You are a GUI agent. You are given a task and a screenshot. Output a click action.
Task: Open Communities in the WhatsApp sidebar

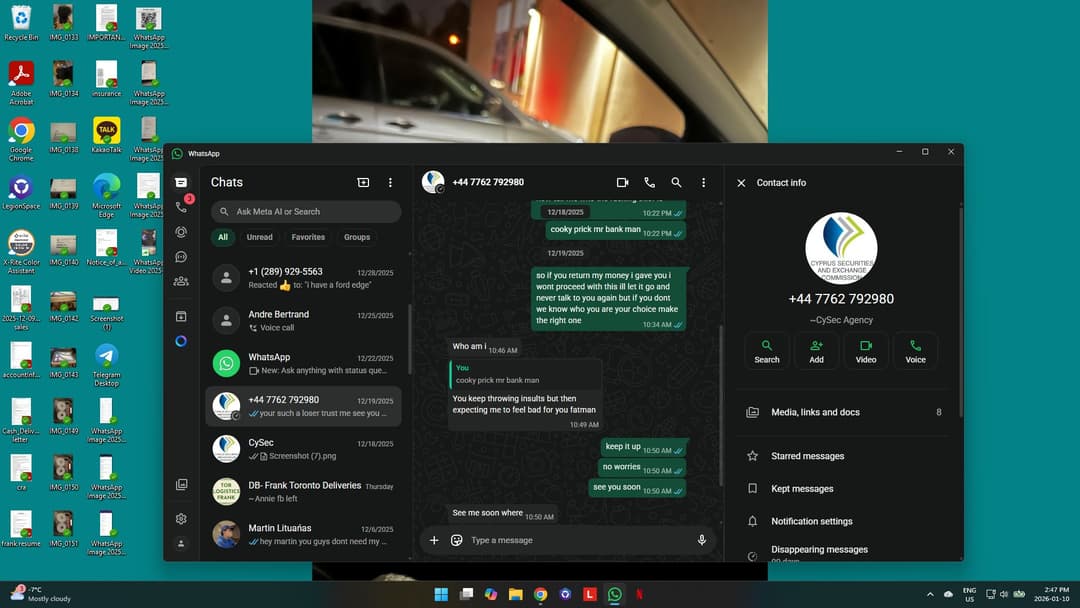click(181, 281)
